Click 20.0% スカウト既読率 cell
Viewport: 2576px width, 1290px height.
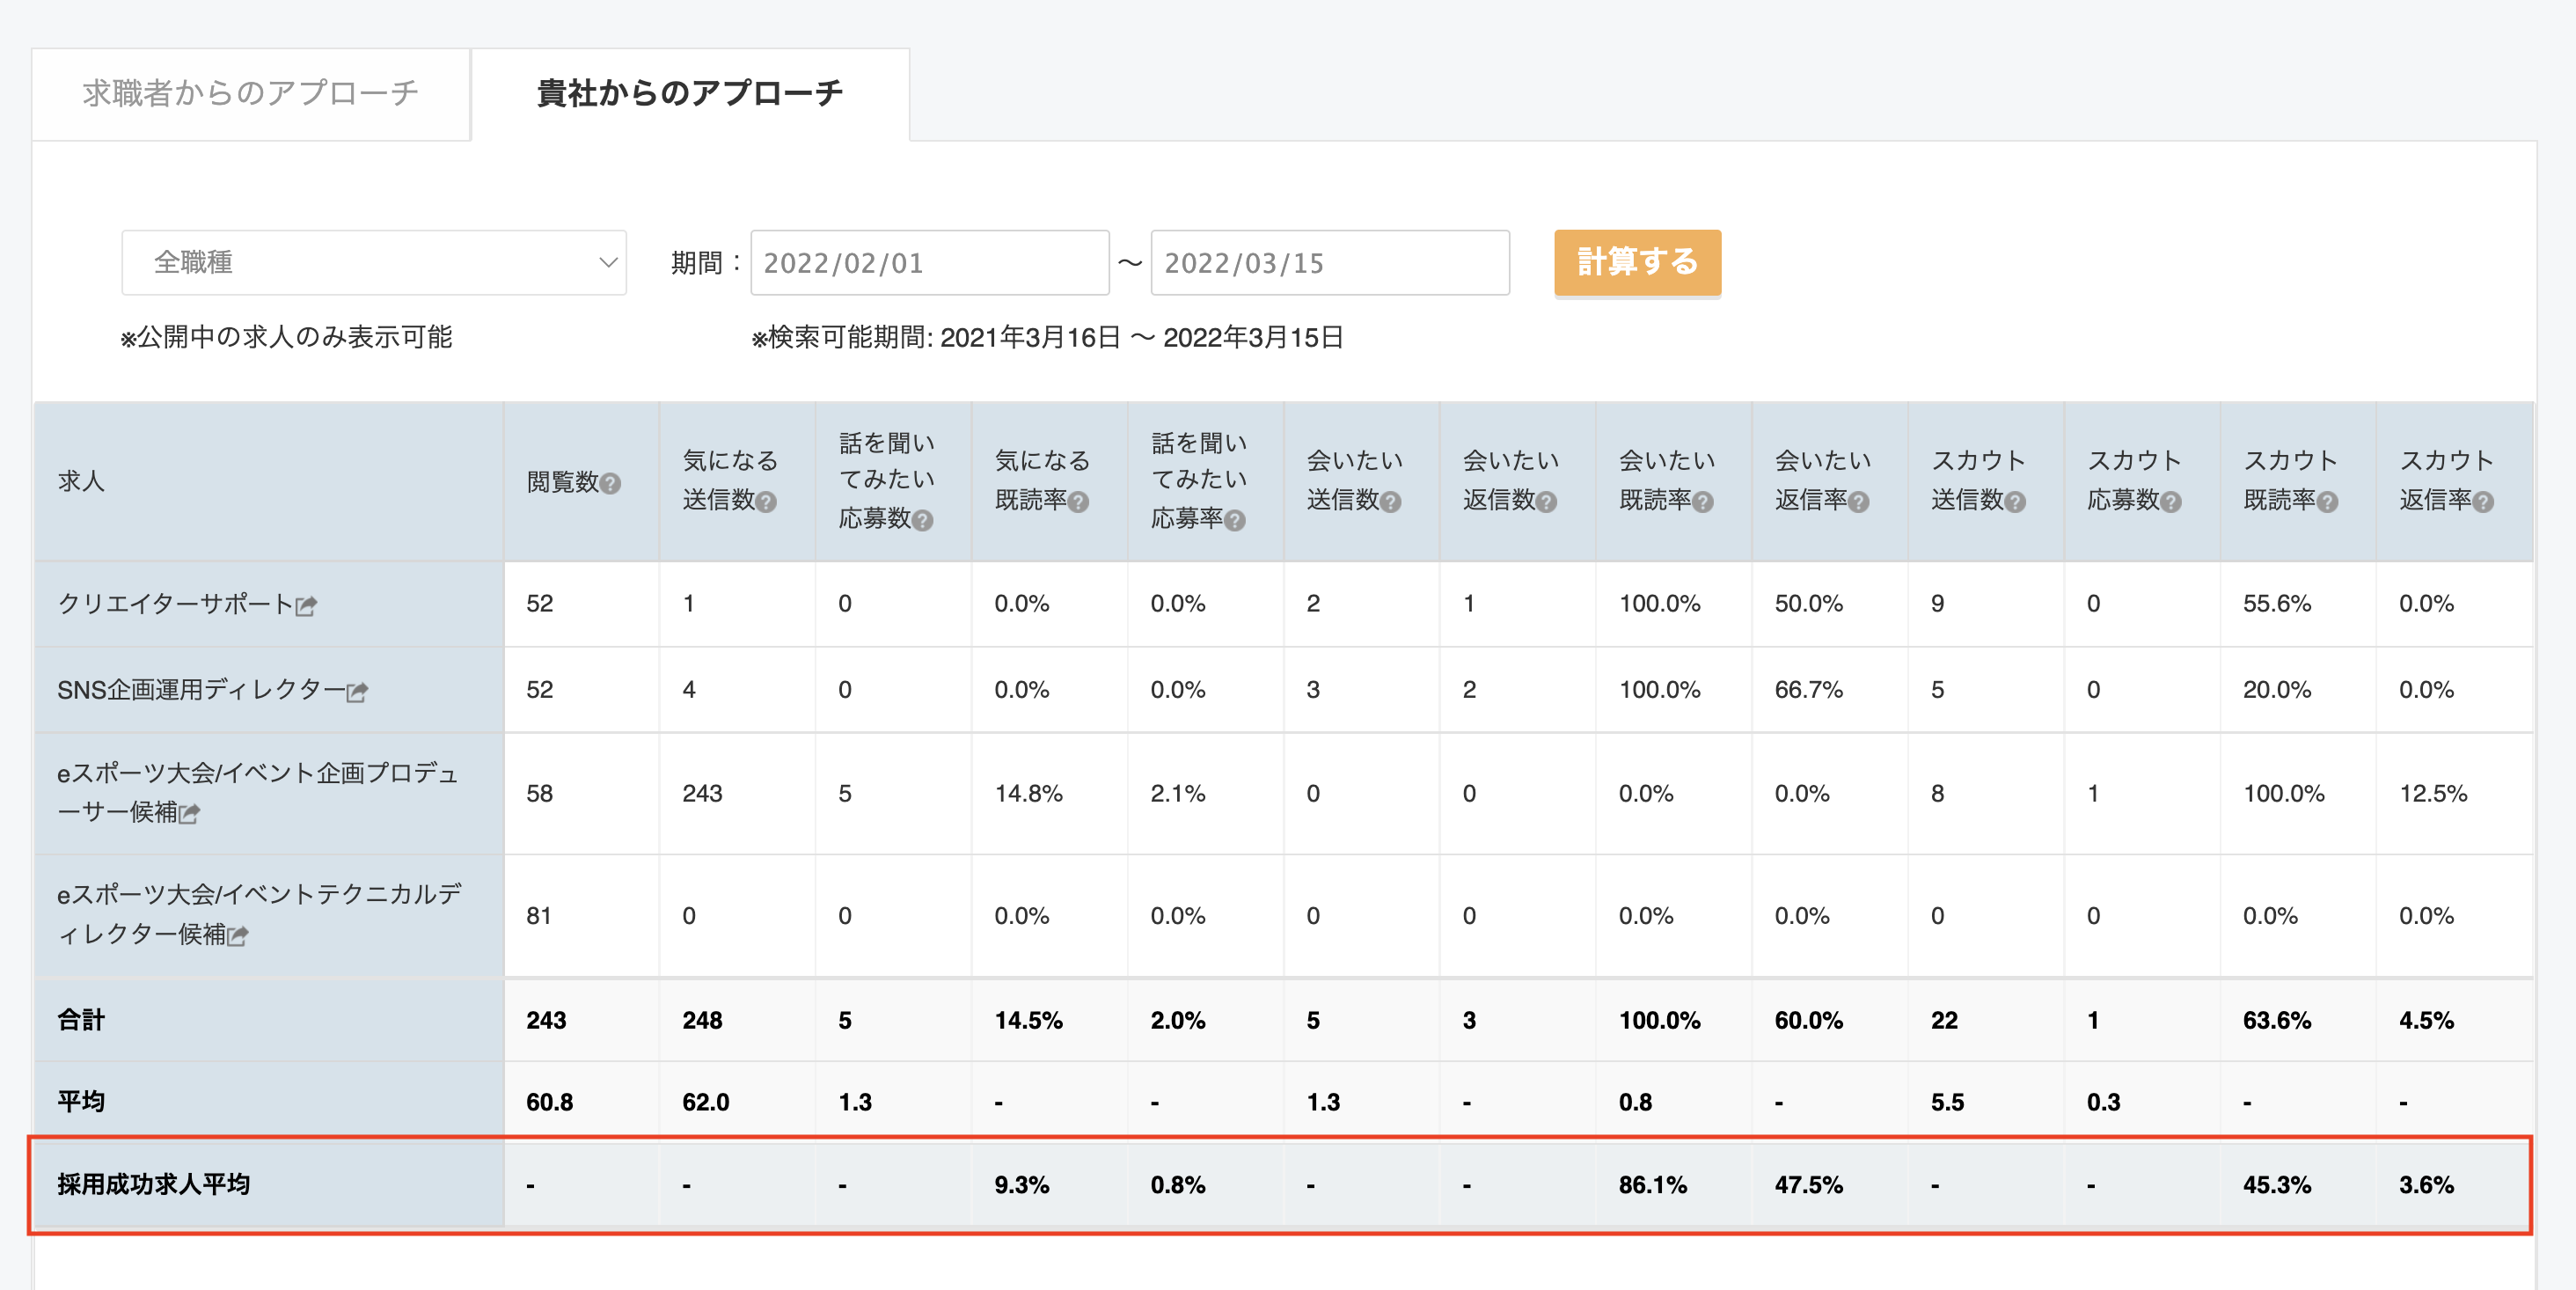(2277, 690)
